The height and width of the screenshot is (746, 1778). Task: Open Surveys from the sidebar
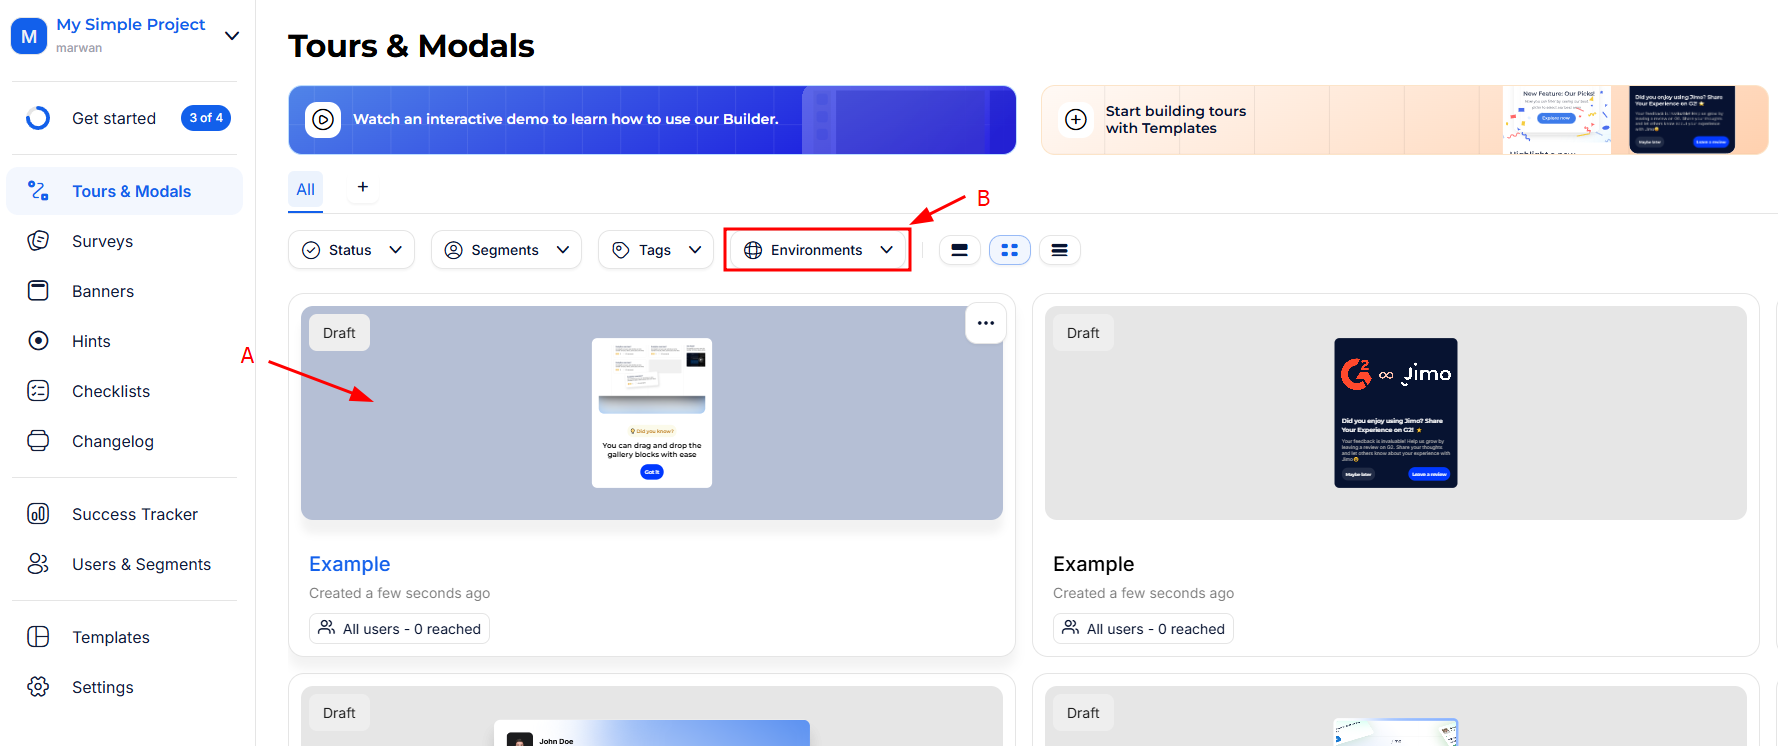(102, 241)
